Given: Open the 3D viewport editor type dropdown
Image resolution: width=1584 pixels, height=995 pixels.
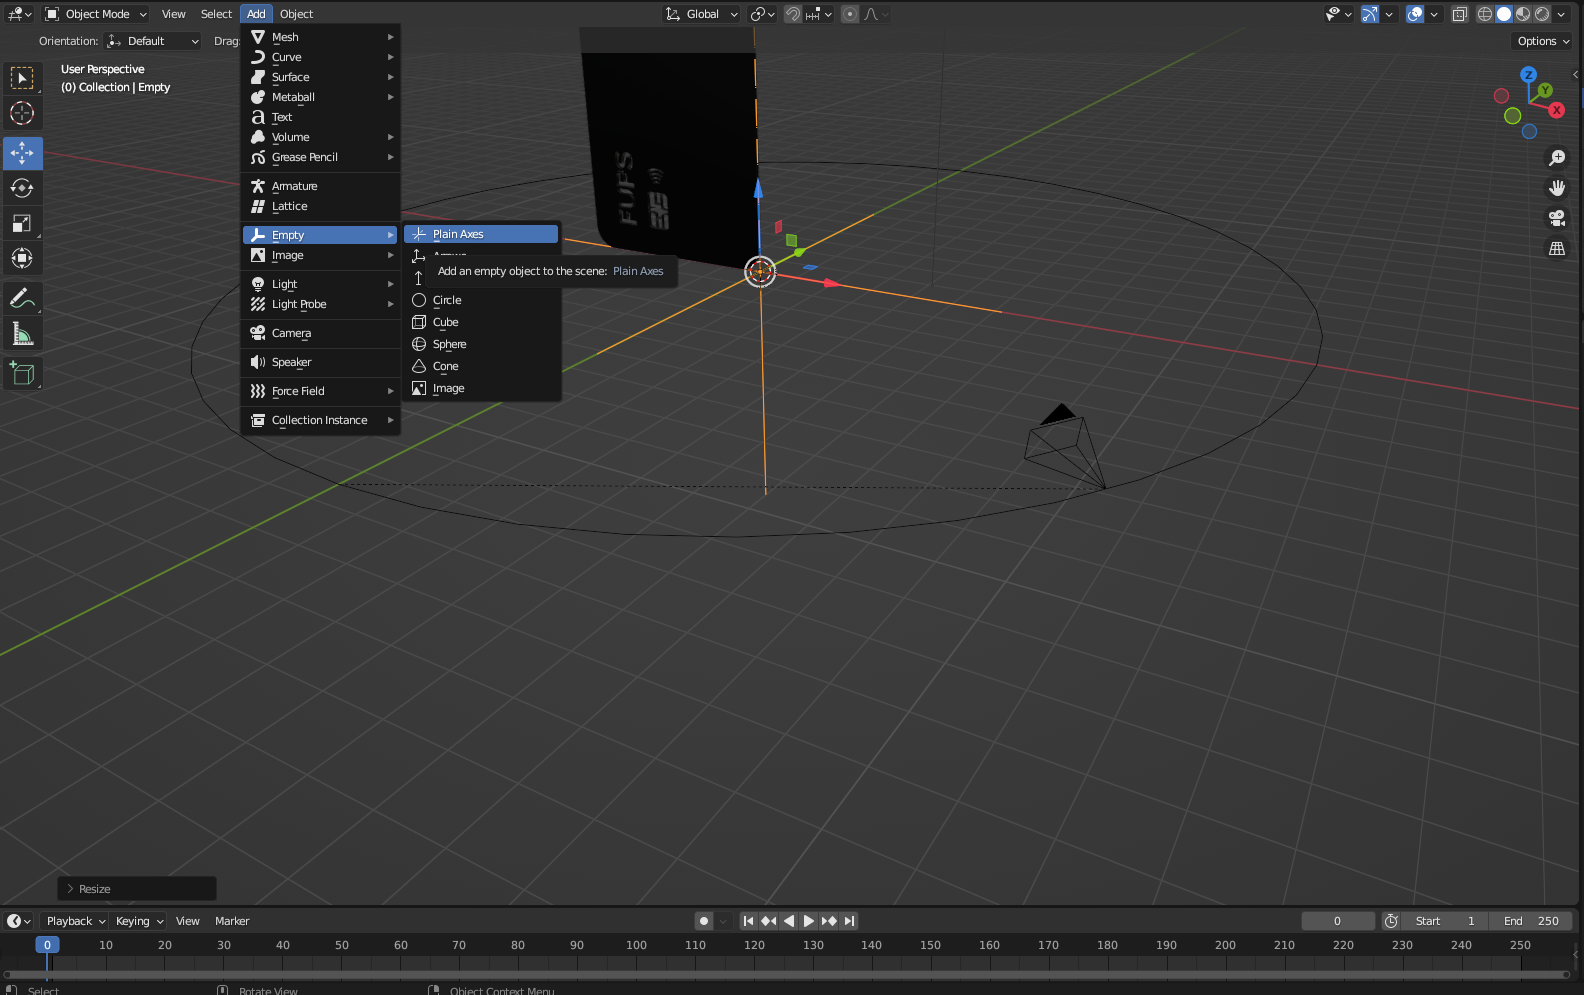Looking at the screenshot, I should coord(20,14).
